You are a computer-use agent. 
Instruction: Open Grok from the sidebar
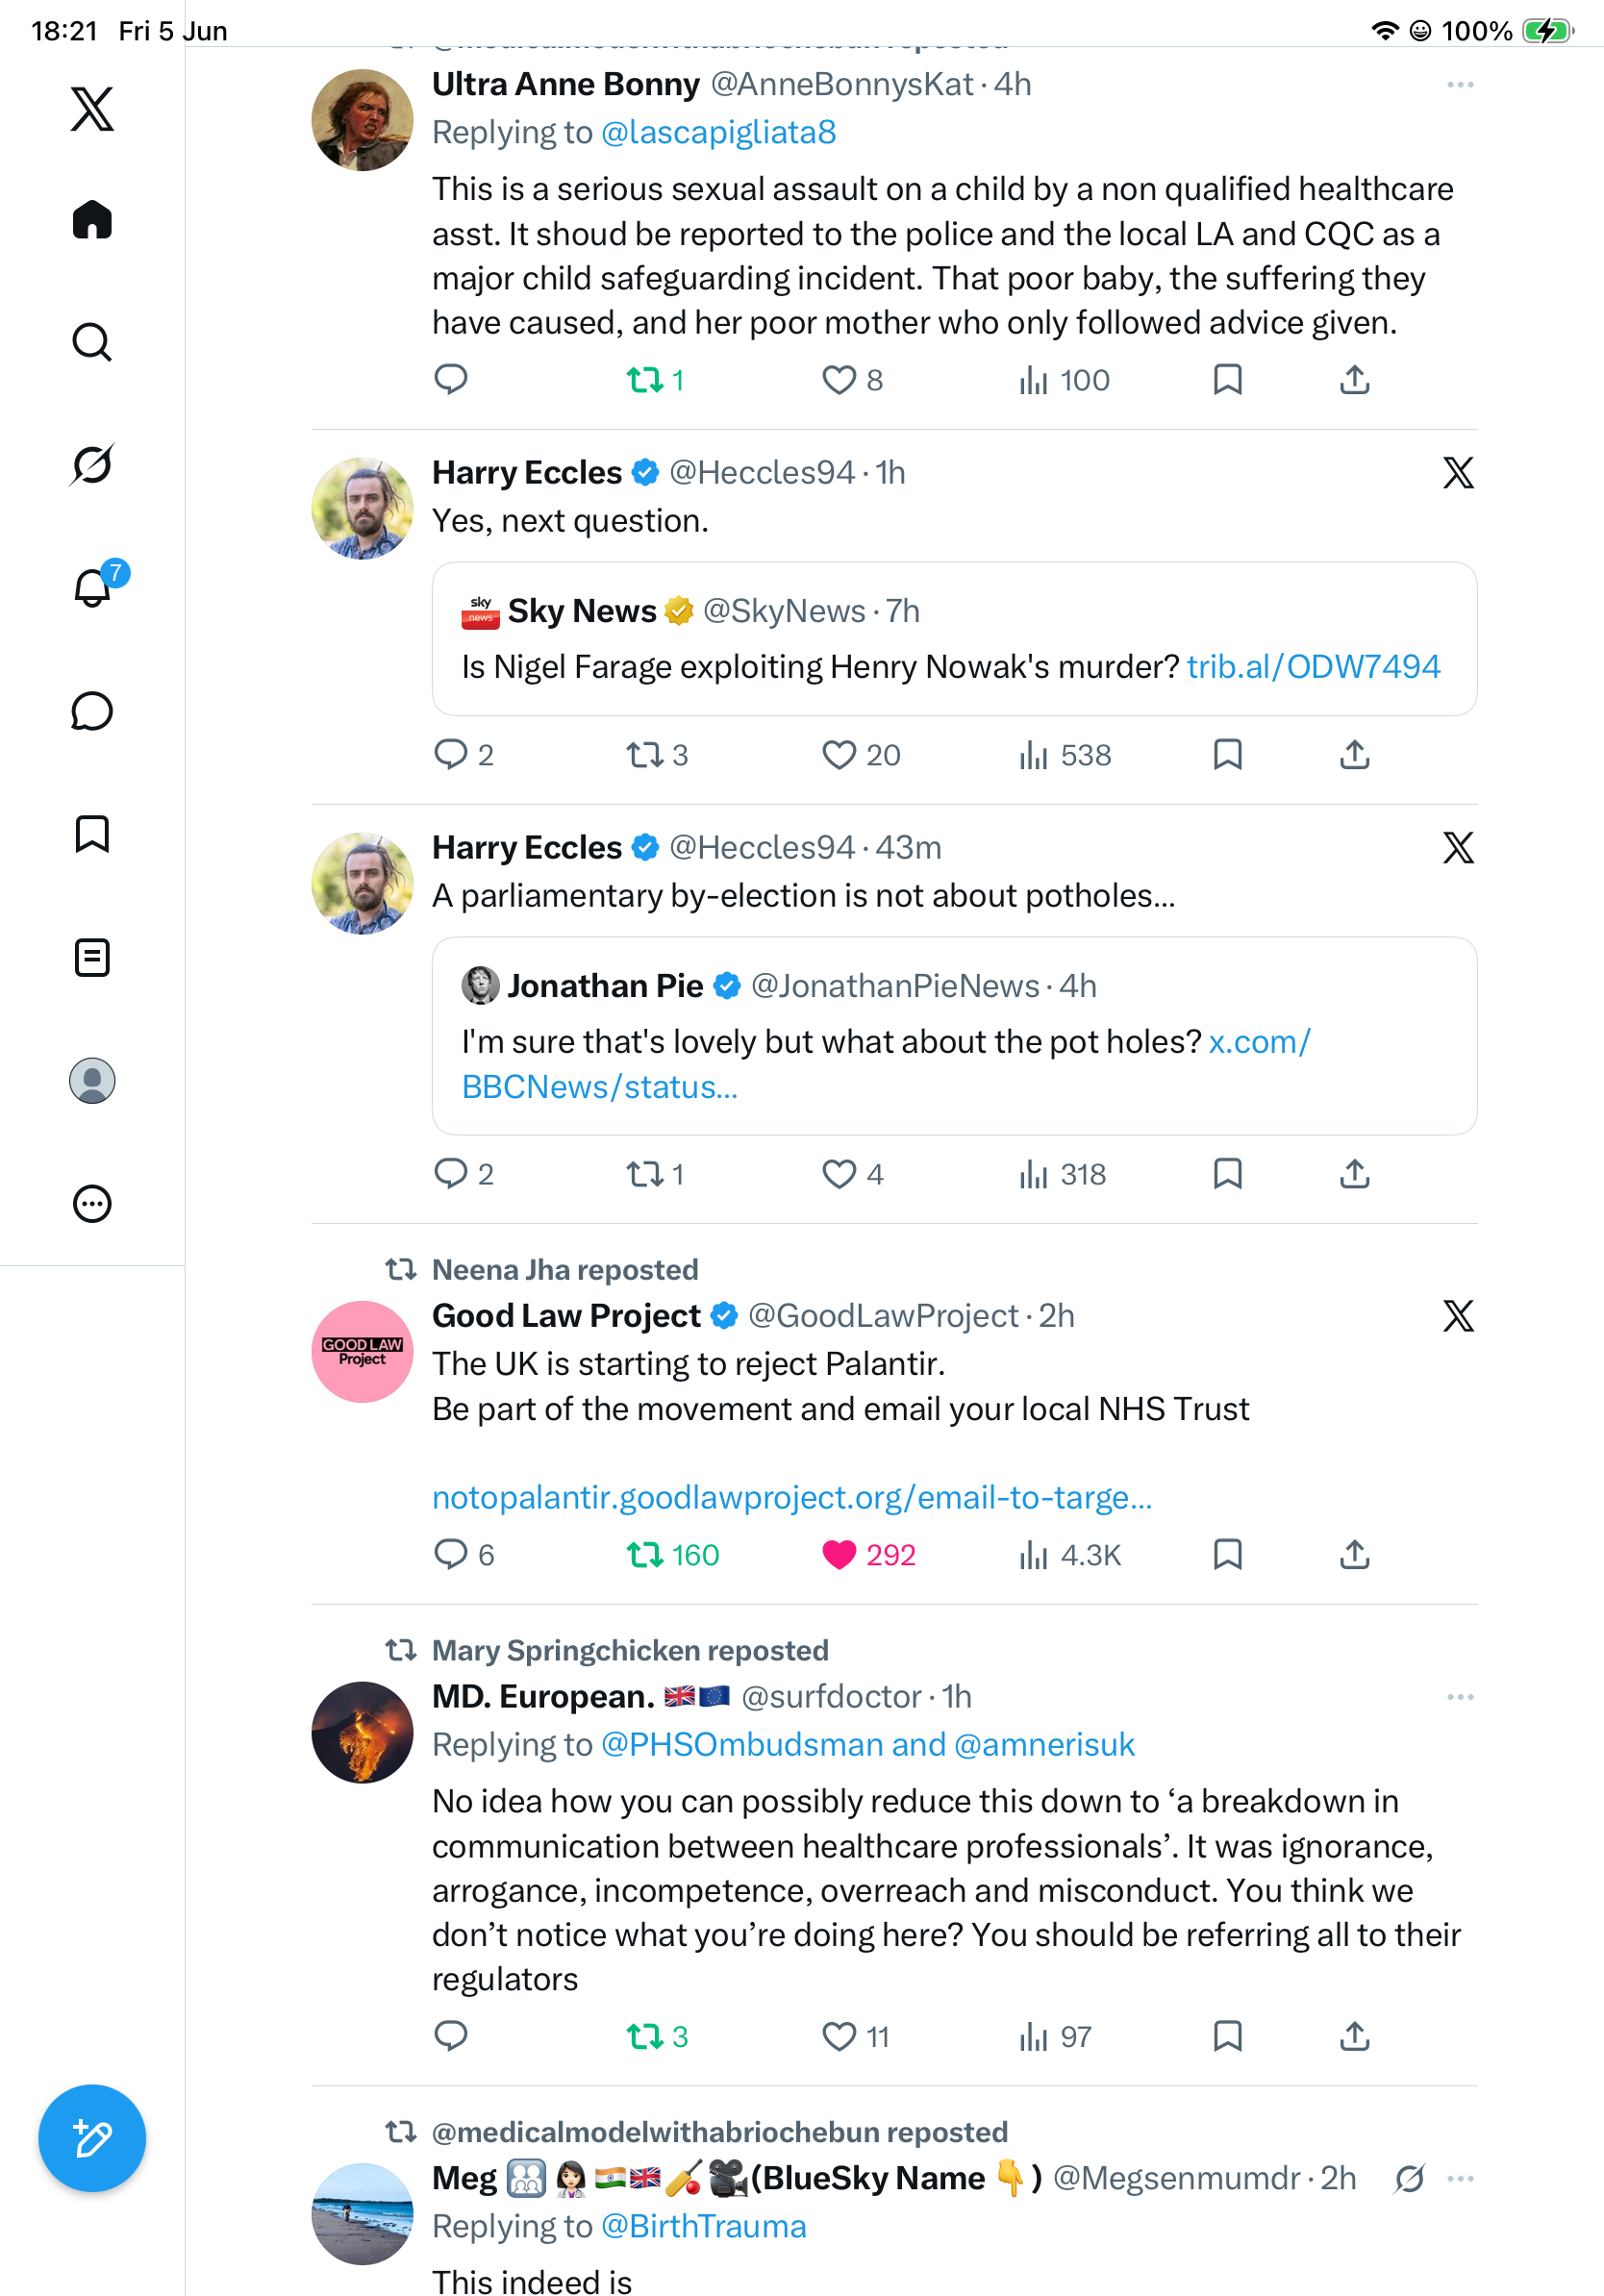(x=92, y=465)
